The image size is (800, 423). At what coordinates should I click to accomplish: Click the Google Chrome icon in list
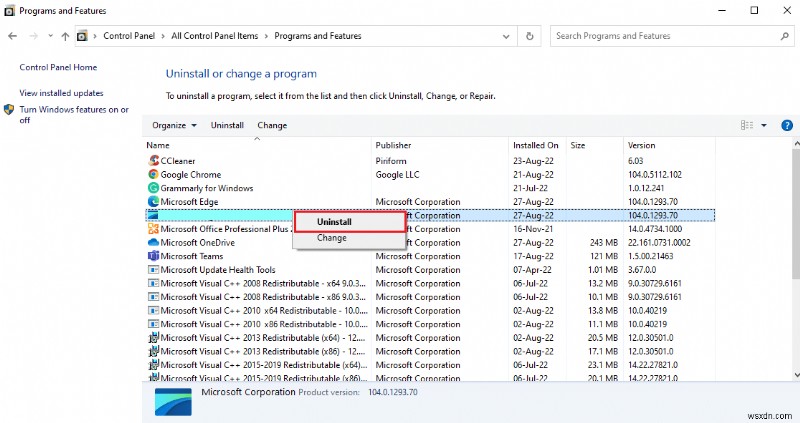coord(153,175)
